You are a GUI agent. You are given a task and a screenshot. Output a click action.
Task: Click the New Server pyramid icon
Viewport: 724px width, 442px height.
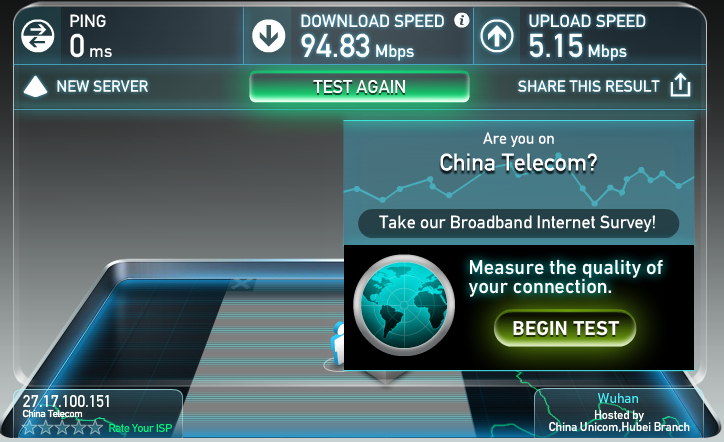point(35,86)
